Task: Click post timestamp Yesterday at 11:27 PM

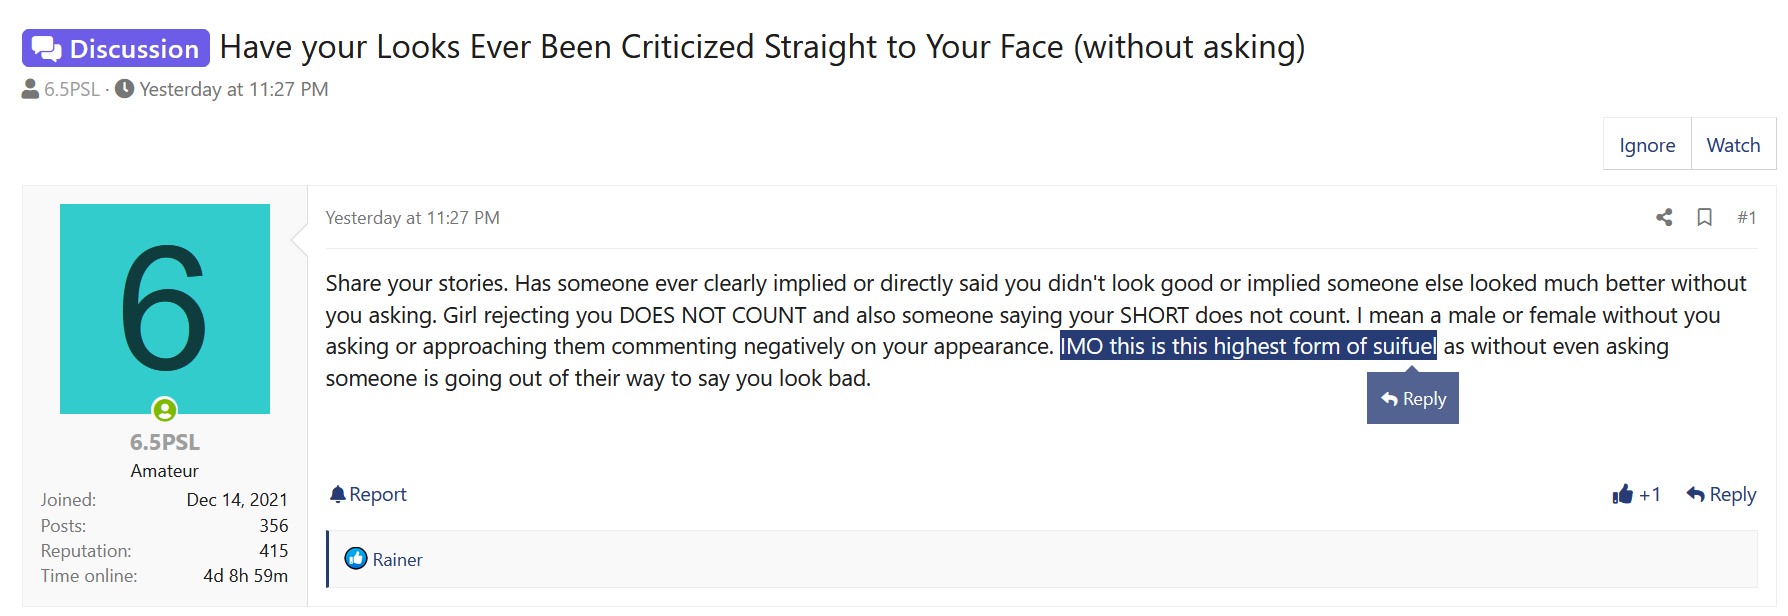Action: click(x=412, y=218)
